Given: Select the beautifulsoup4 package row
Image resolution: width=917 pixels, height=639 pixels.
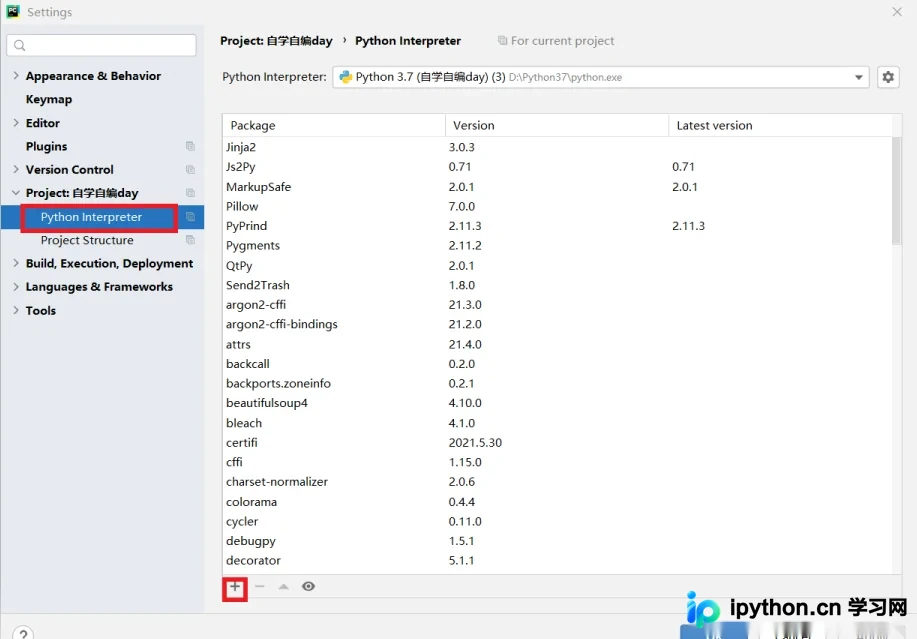Looking at the screenshot, I should pyautogui.click(x=557, y=403).
